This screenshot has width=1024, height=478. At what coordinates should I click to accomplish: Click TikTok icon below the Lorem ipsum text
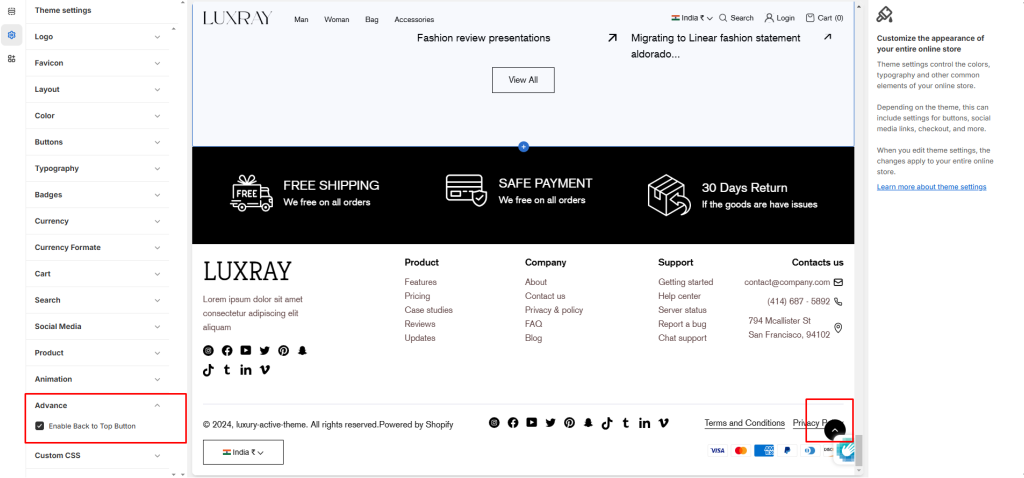point(208,370)
